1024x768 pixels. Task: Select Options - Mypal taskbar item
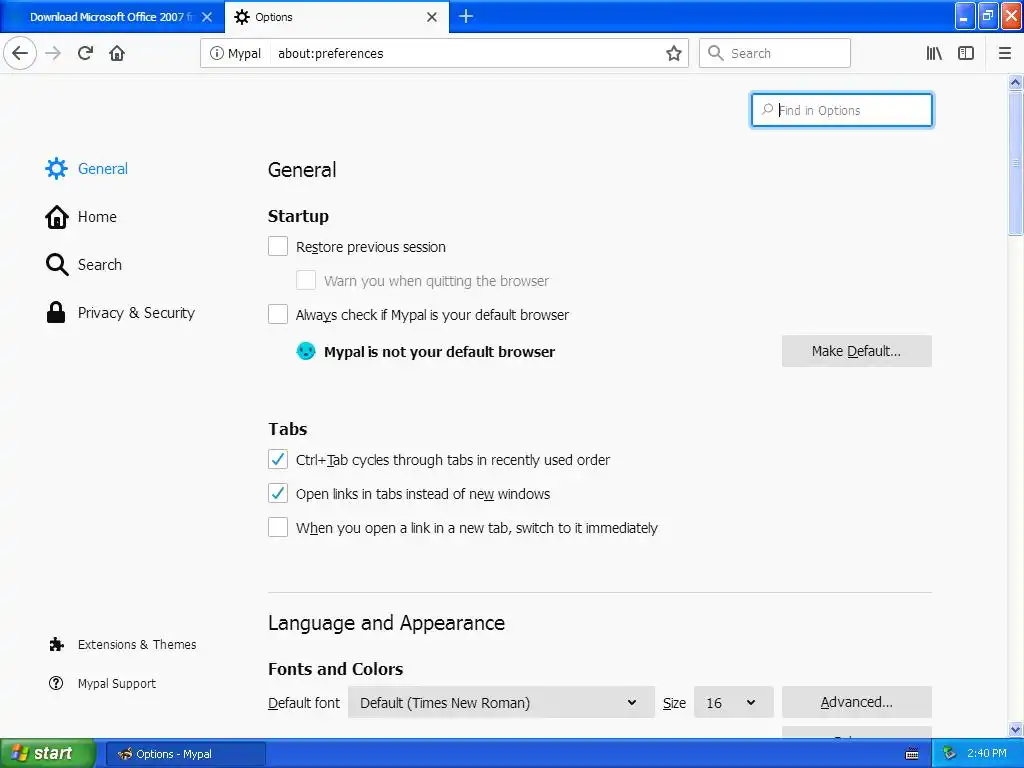[x=186, y=754]
